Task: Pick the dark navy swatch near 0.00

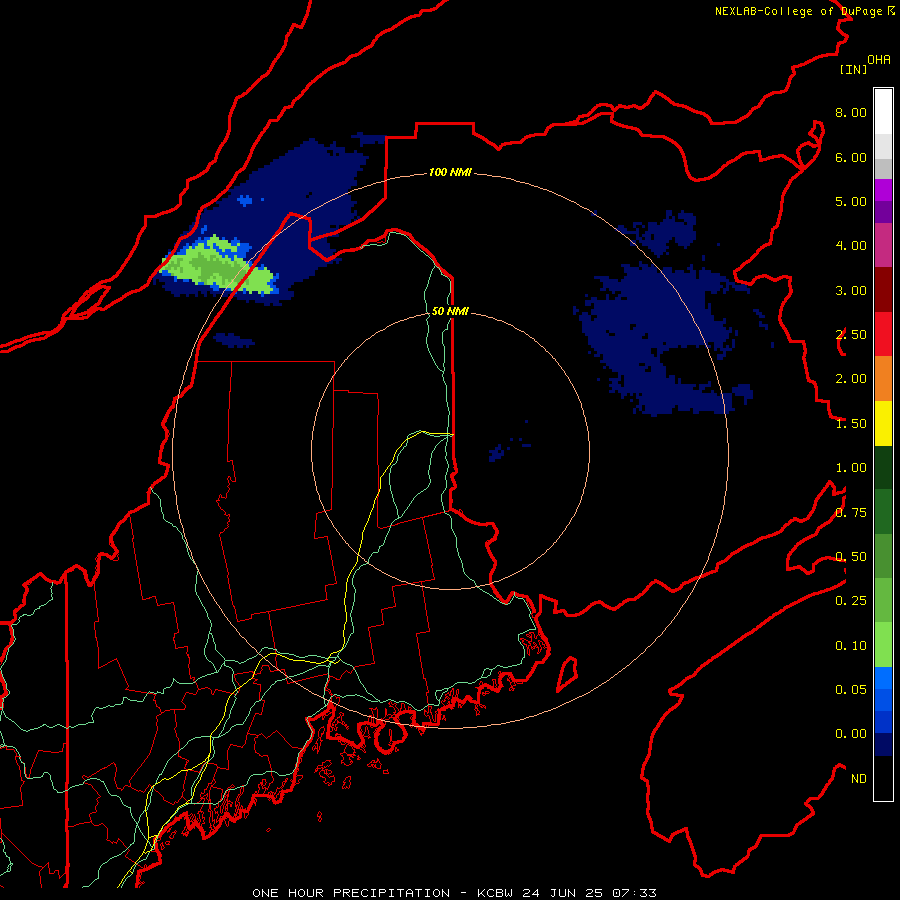Action: click(883, 745)
